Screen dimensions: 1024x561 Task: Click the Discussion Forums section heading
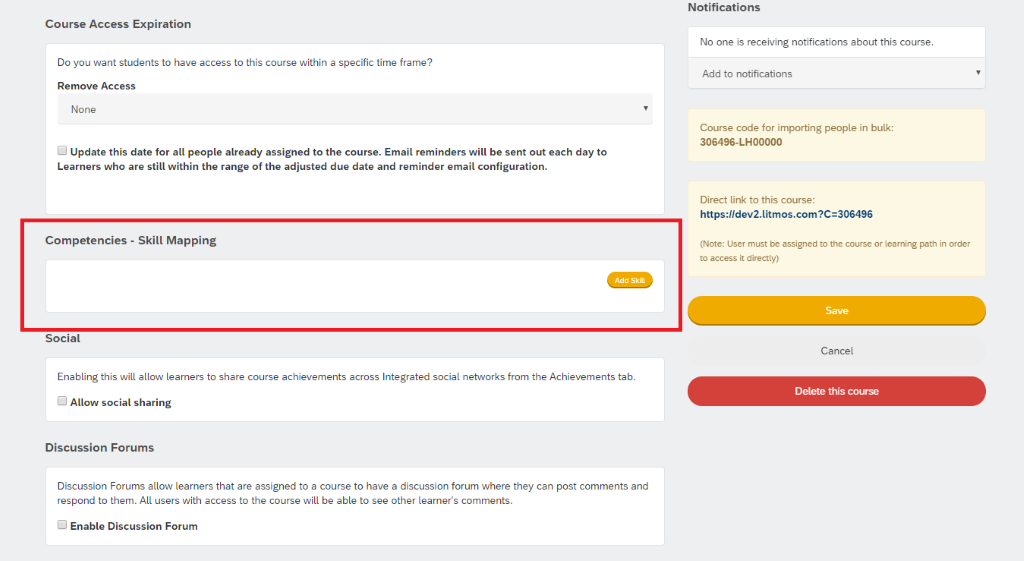click(99, 447)
